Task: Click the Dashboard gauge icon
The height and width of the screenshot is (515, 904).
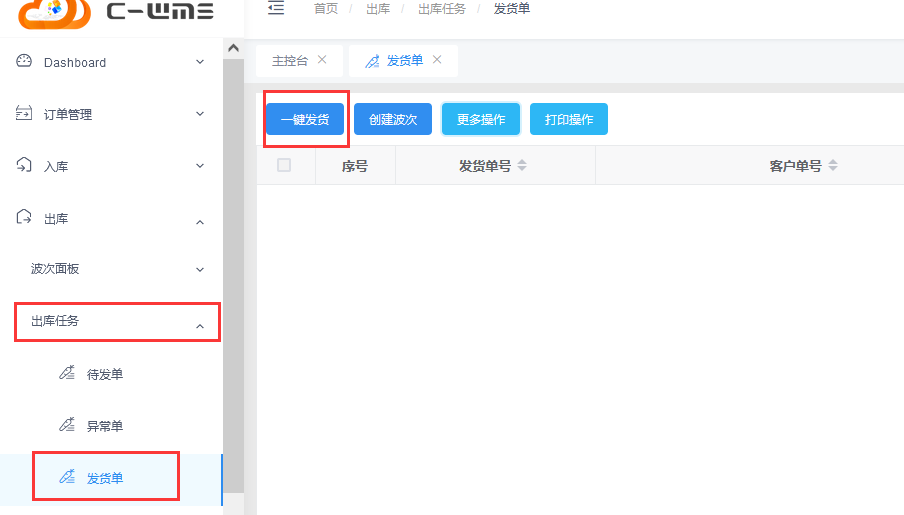Action: (24, 61)
